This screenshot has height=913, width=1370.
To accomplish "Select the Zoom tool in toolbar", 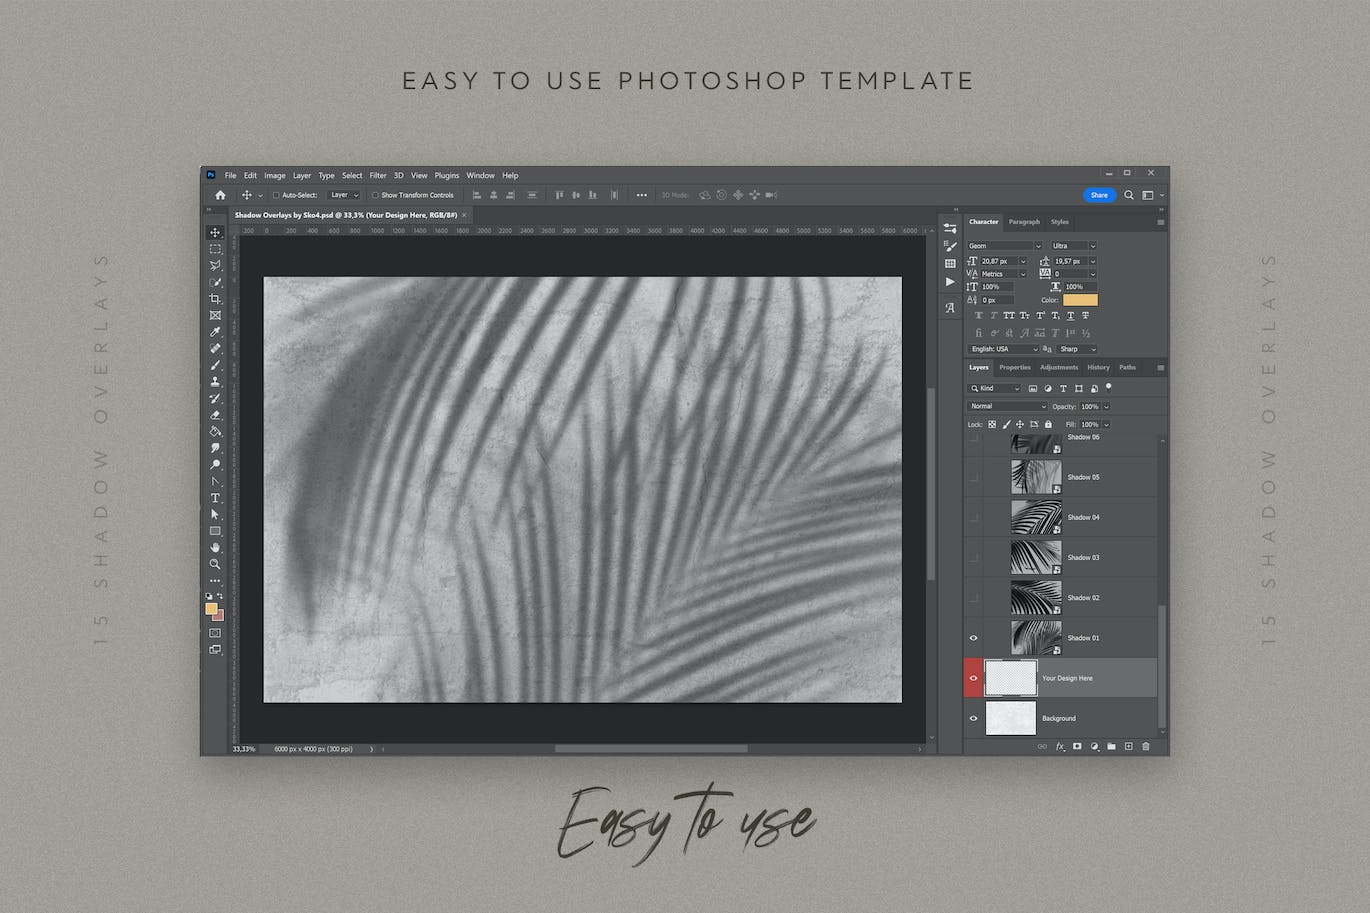I will [x=215, y=565].
